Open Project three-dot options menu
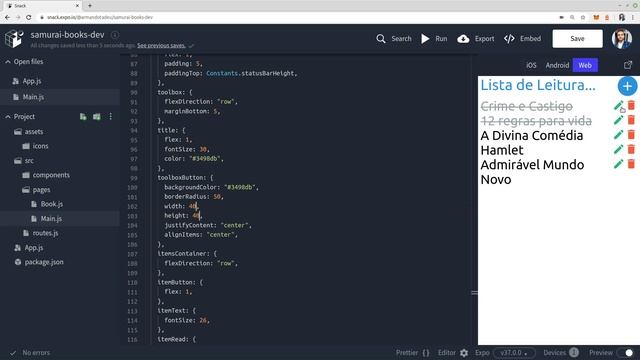Viewport: 640px width, 360px height. (x=111, y=117)
